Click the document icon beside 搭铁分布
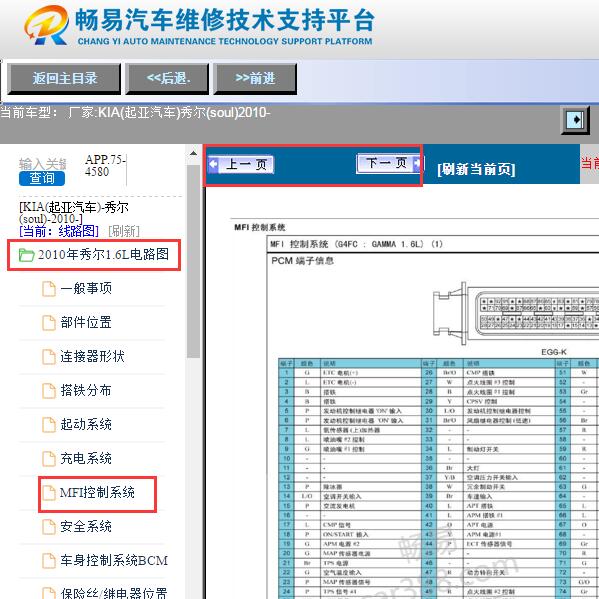 tap(49, 391)
